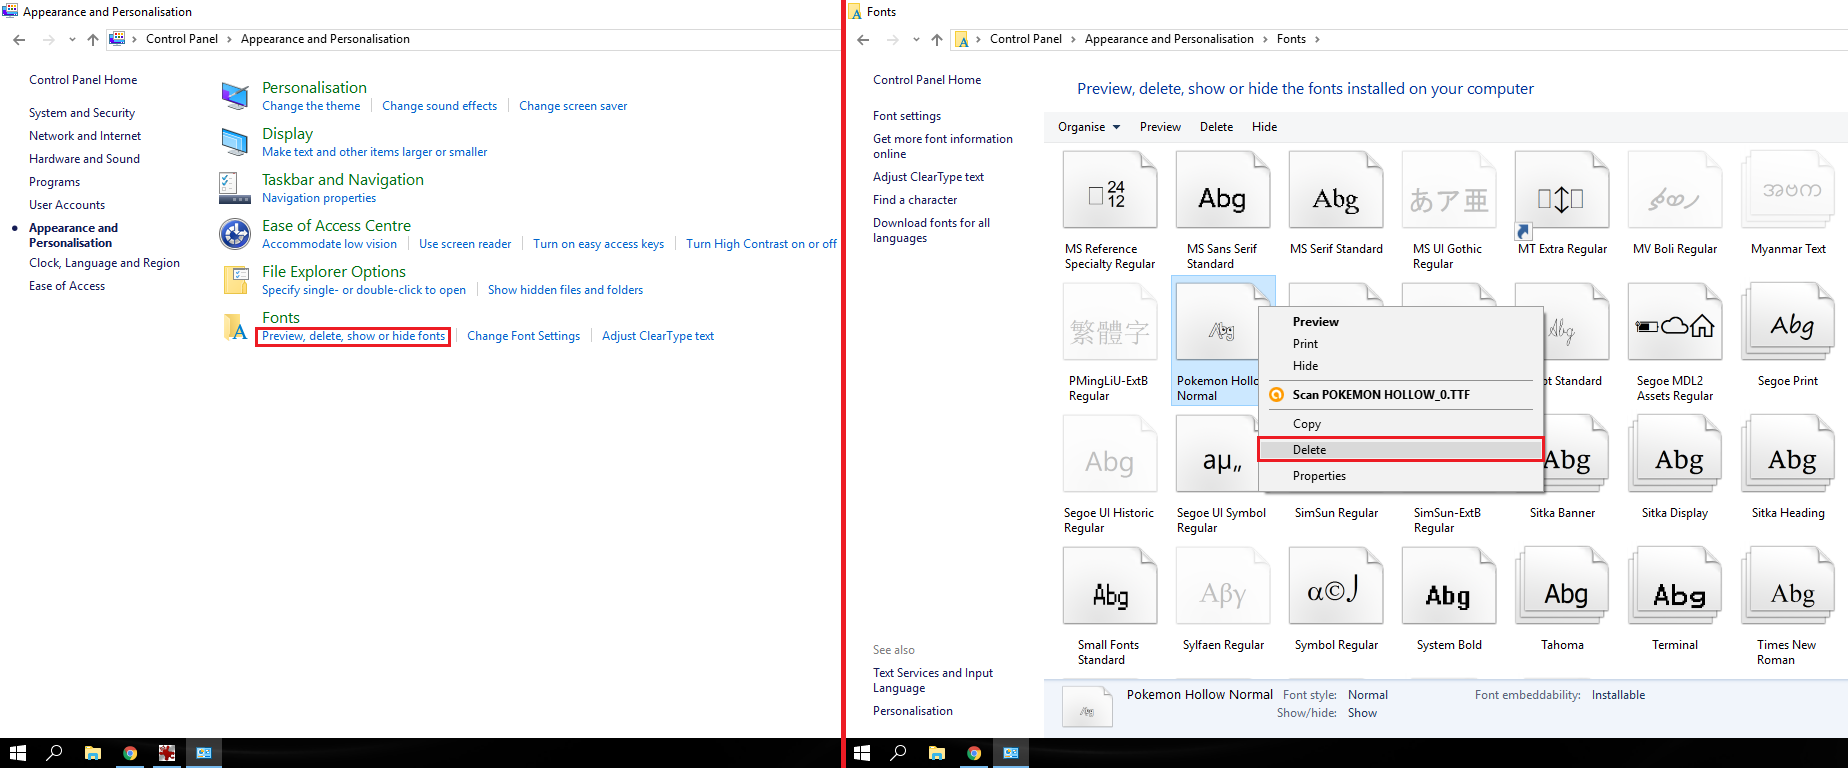This screenshot has height=768, width=1848.
Task: Choose Scan POKEMON HOLLOW_0.TTF menu entry
Action: point(1401,395)
